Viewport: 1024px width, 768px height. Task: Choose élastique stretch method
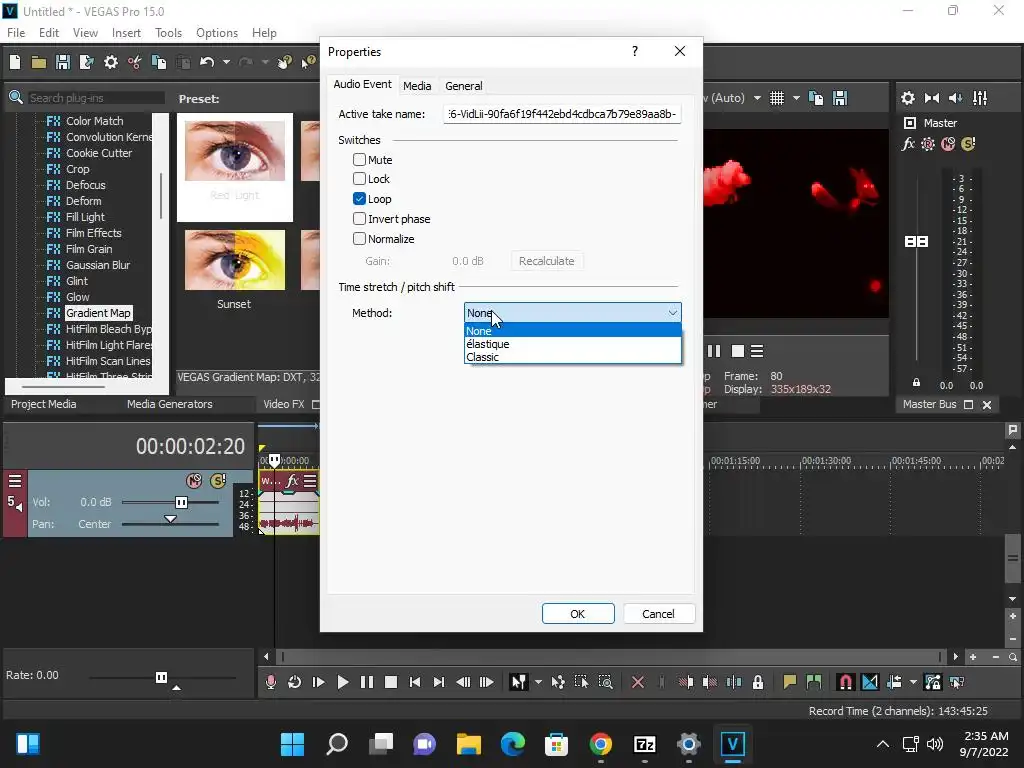coord(573,344)
